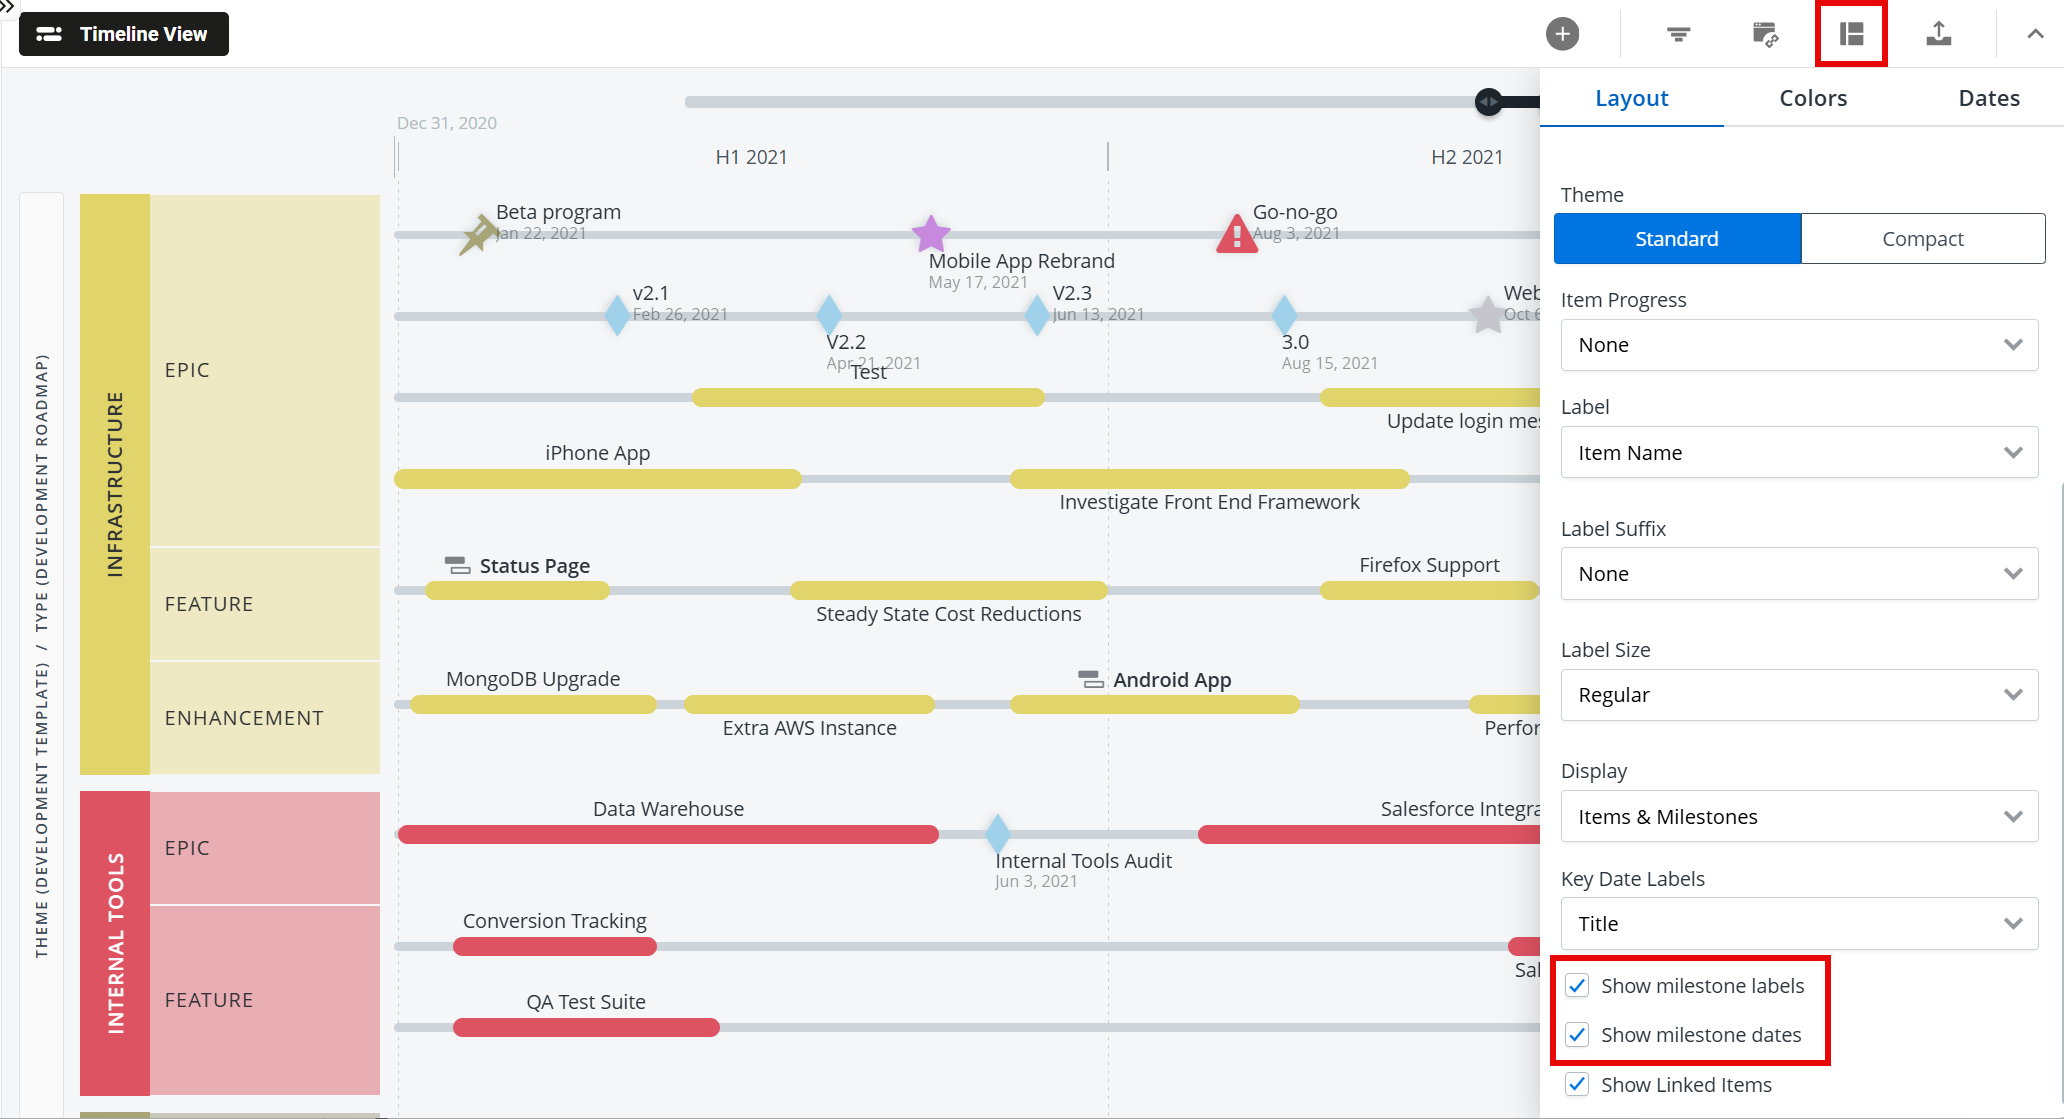Select the Compact theme
The image size is (2064, 1119).
tap(1922, 238)
